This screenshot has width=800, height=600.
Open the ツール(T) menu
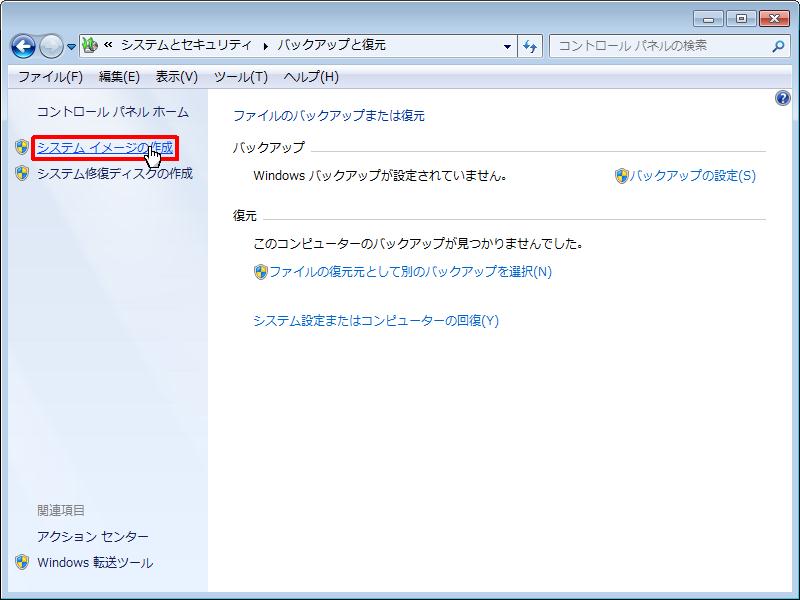pyautogui.click(x=240, y=77)
